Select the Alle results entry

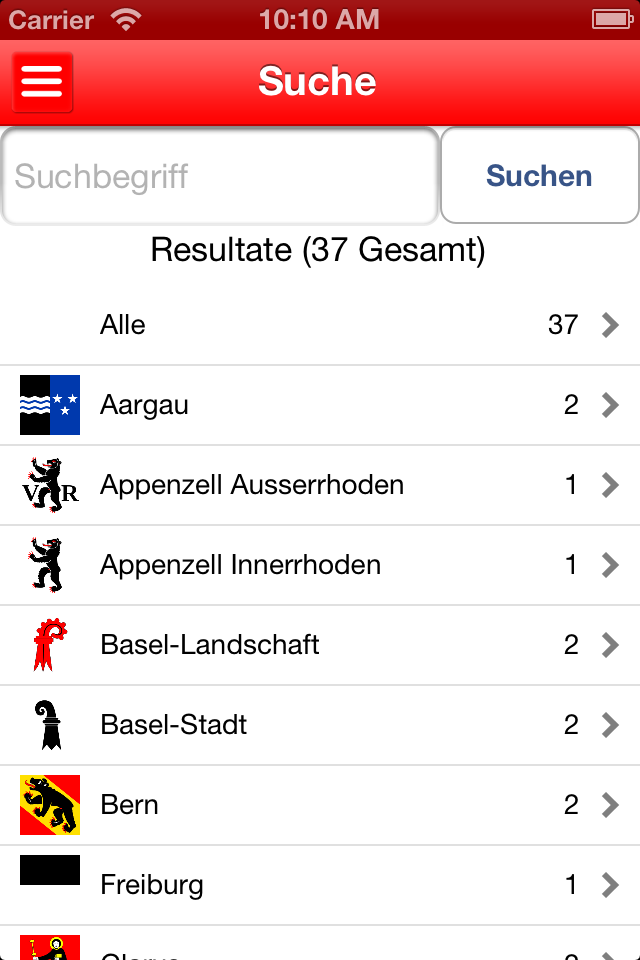point(300,324)
